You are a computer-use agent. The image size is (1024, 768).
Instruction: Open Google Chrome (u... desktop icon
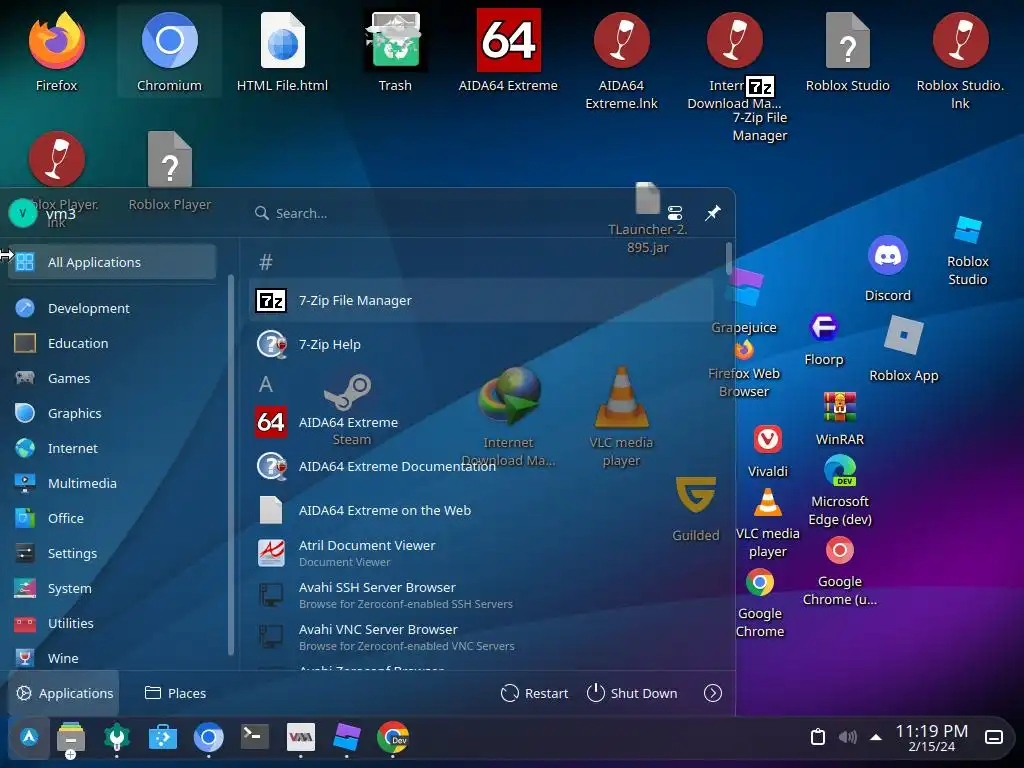coord(840,571)
